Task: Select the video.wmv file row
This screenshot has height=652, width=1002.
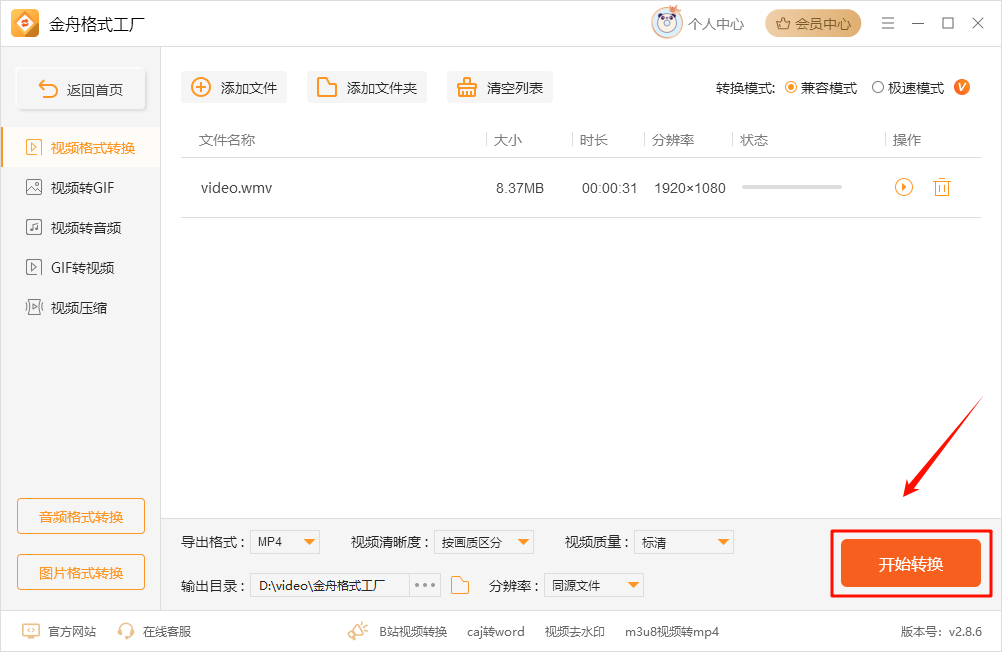Action: pyautogui.click(x=581, y=188)
